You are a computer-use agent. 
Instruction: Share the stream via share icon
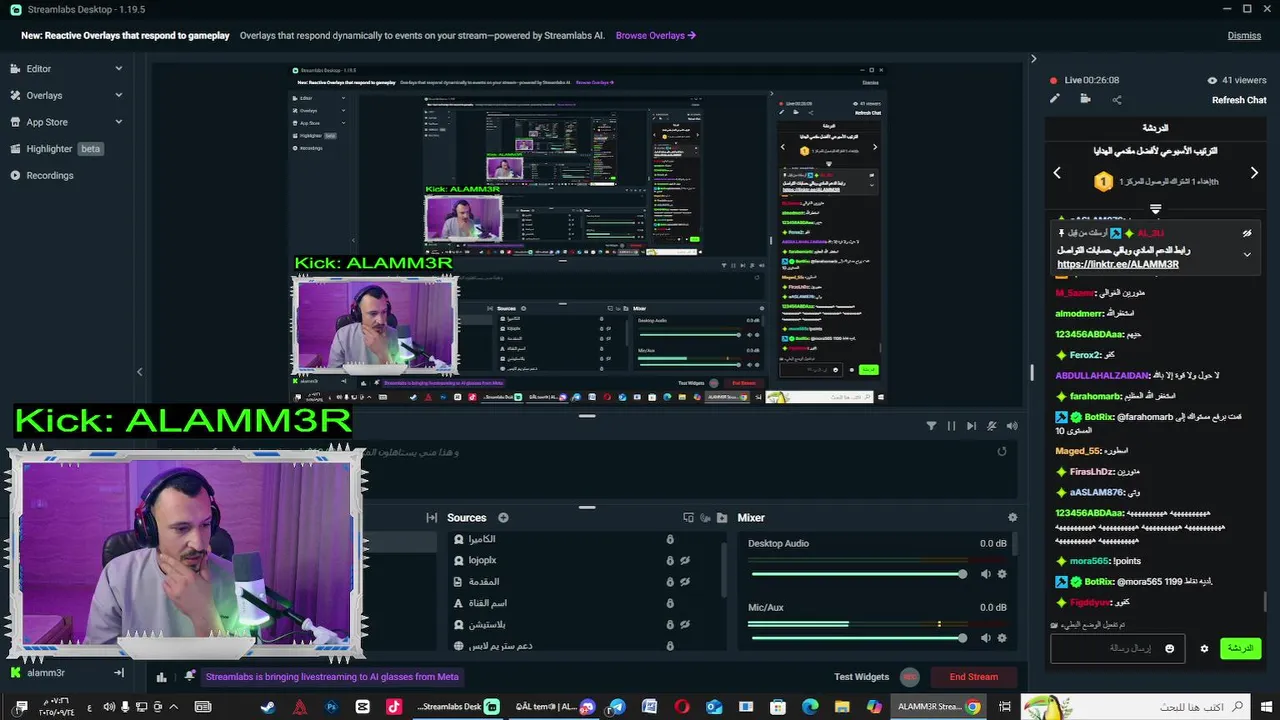pyautogui.click(x=1117, y=99)
